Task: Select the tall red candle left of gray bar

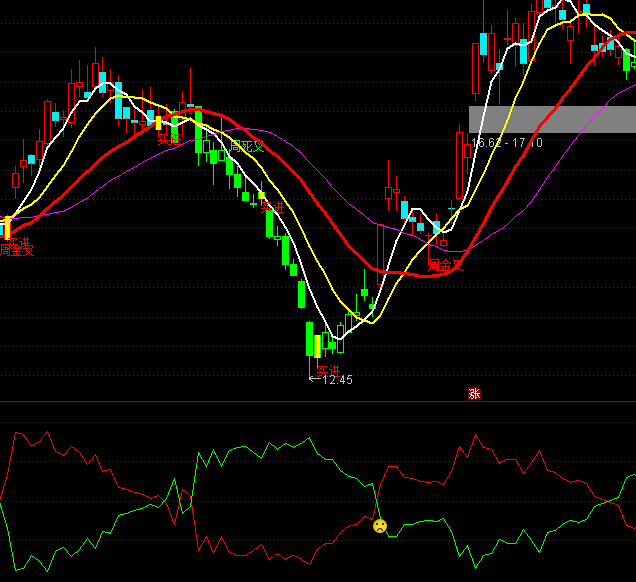Action: 460,165
